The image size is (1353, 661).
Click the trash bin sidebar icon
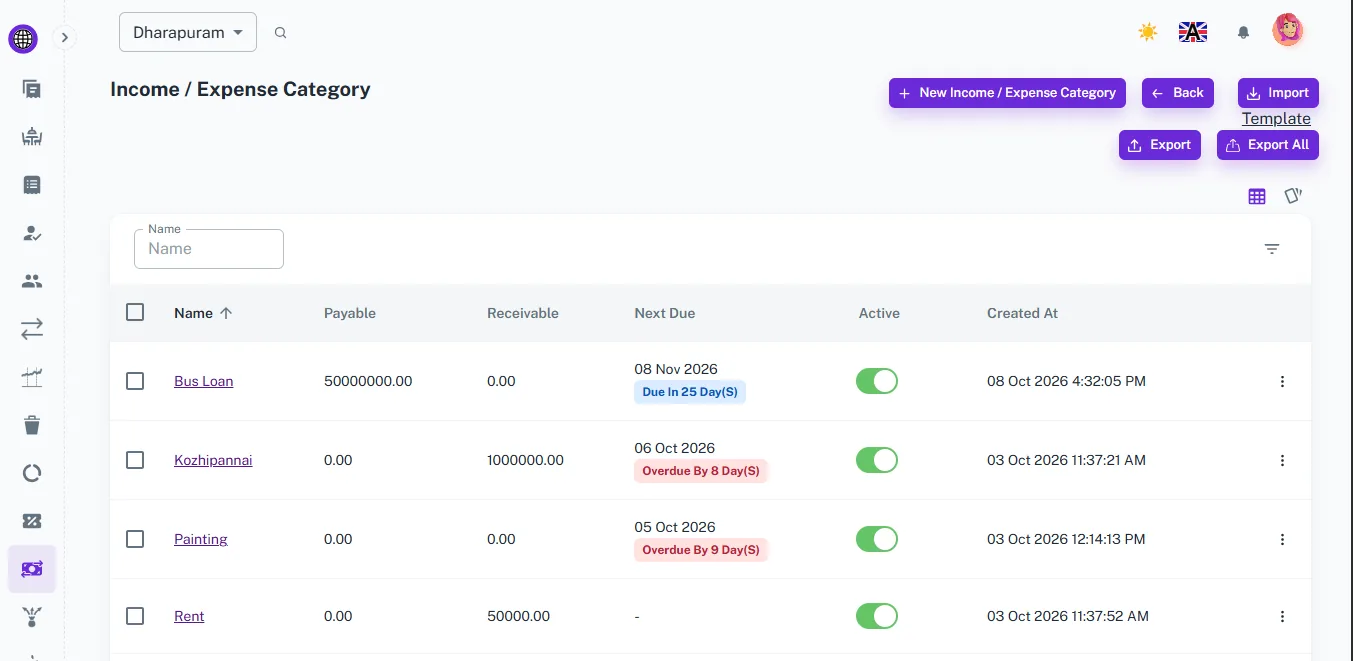click(32, 425)
